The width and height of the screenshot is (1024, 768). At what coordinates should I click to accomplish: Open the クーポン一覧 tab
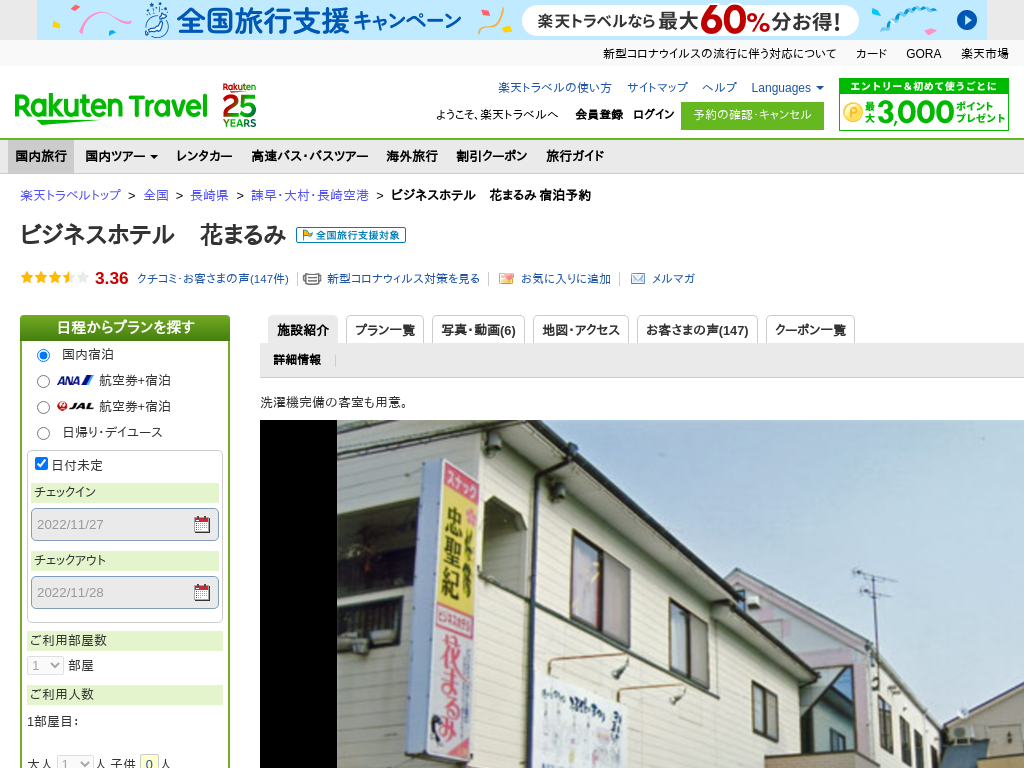click(810, 330)
